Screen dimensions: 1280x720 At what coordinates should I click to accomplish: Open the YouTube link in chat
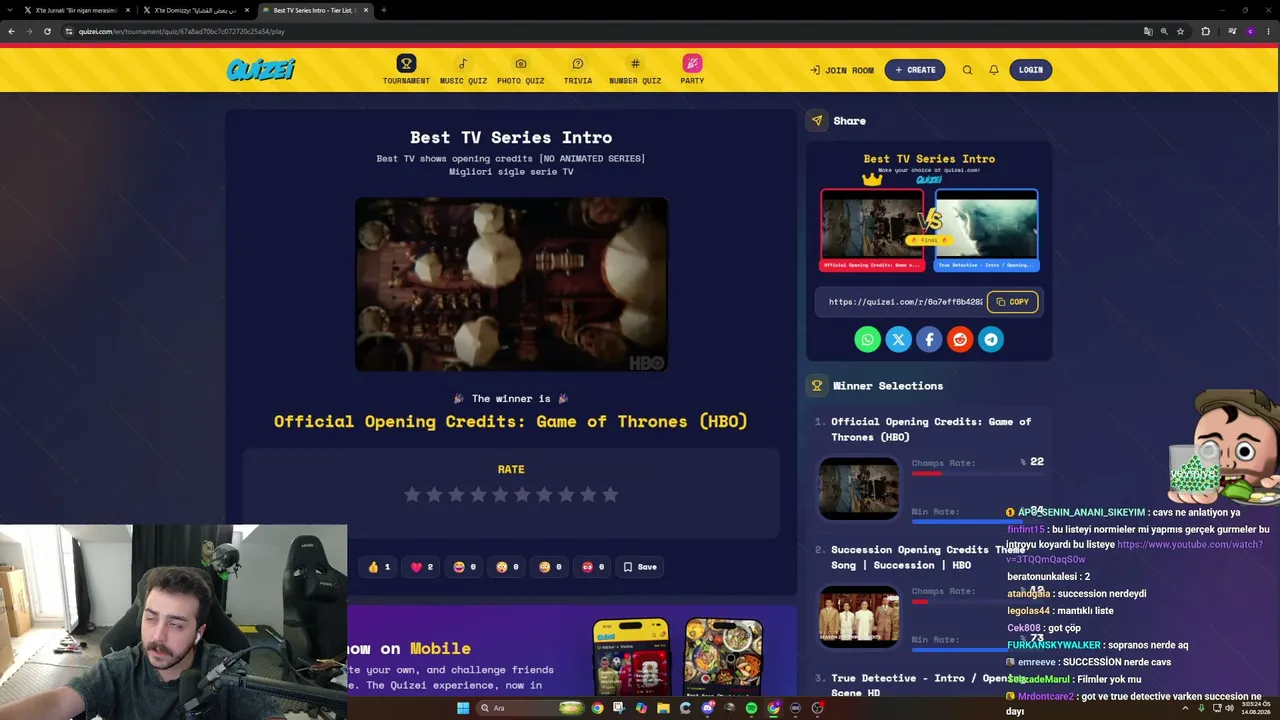pyautogui.click(x=1135, y=552)
